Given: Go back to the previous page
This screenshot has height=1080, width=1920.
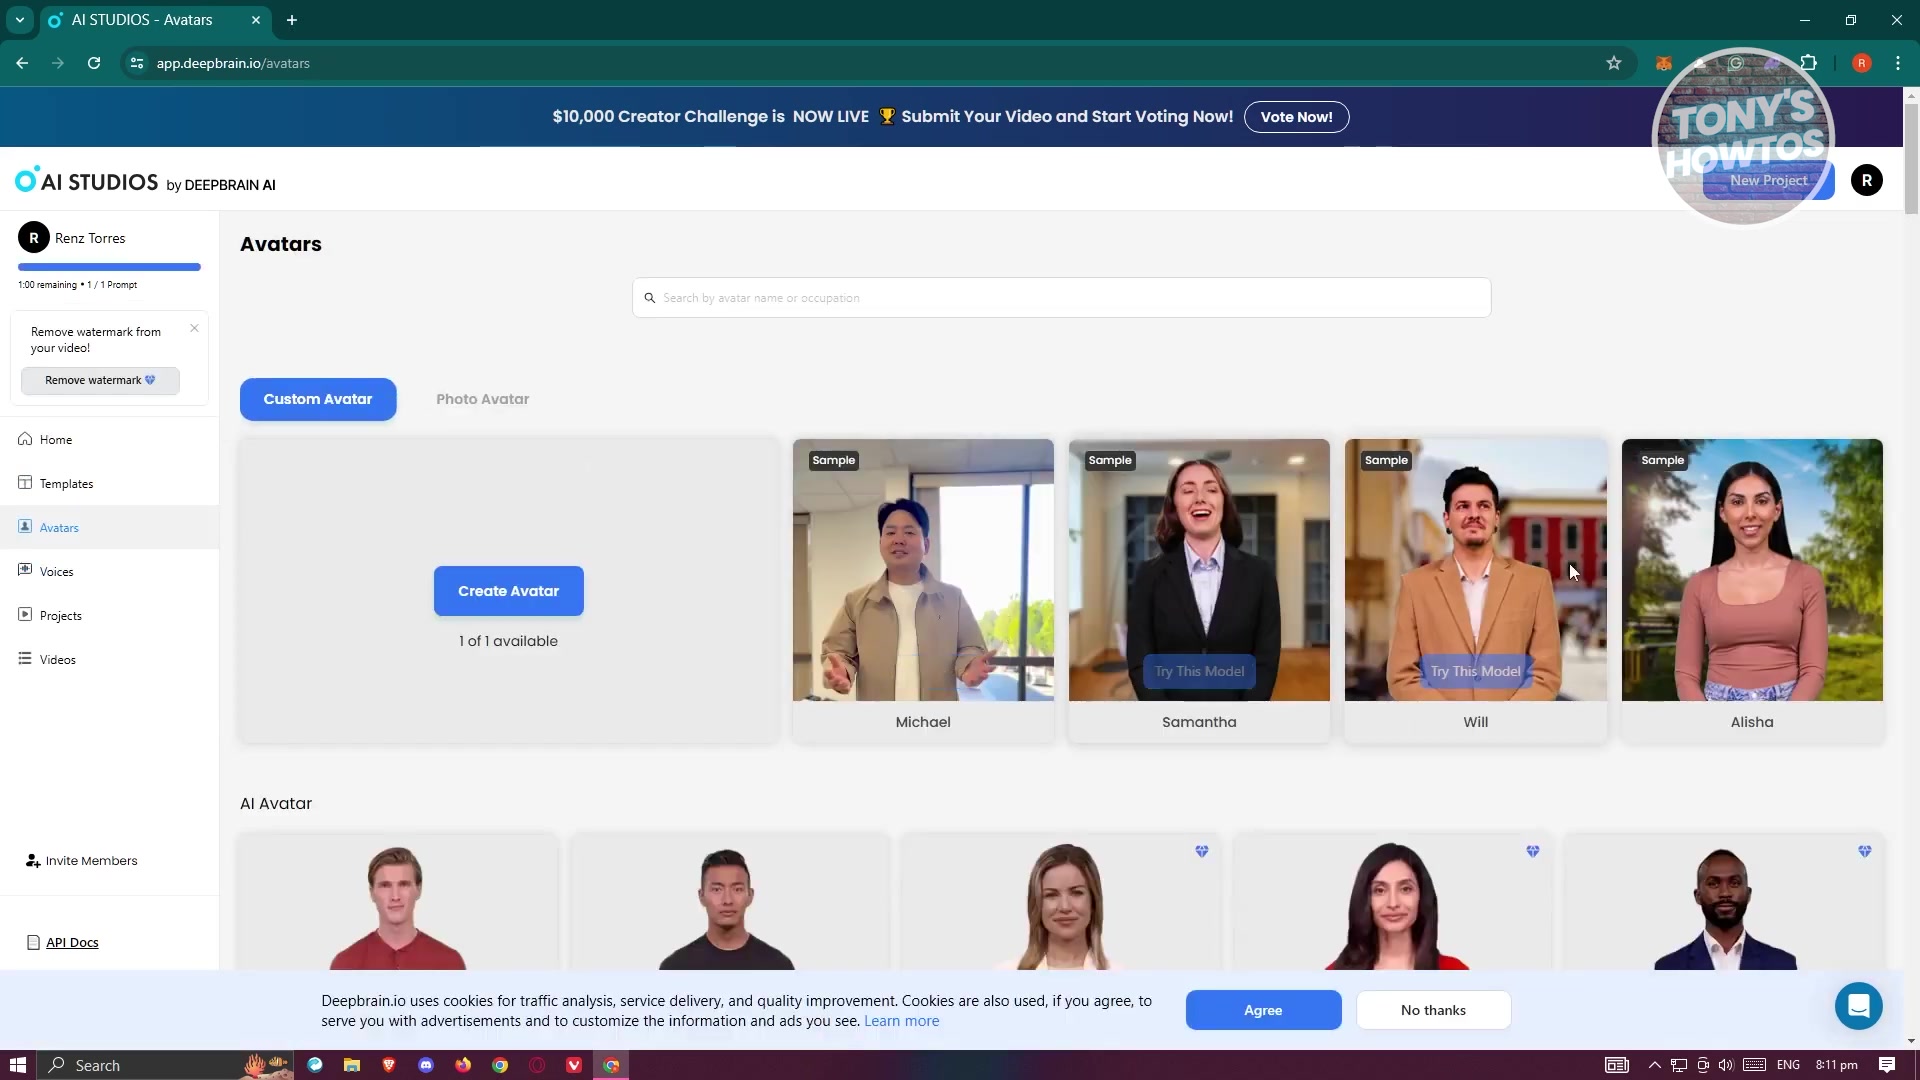Looking at the screenshot, I should tap(22, 63).
